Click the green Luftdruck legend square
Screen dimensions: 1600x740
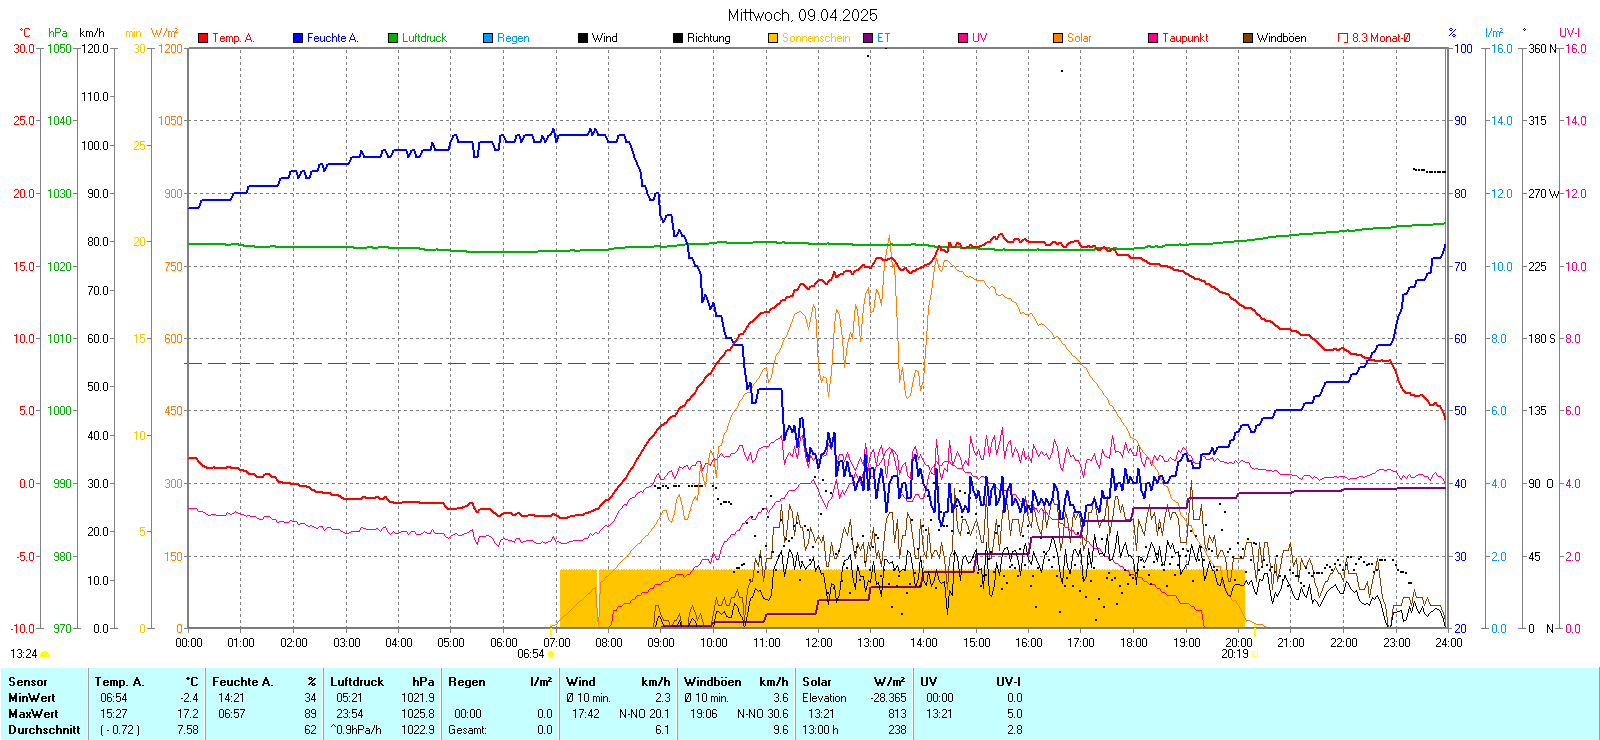click(393, 38)
